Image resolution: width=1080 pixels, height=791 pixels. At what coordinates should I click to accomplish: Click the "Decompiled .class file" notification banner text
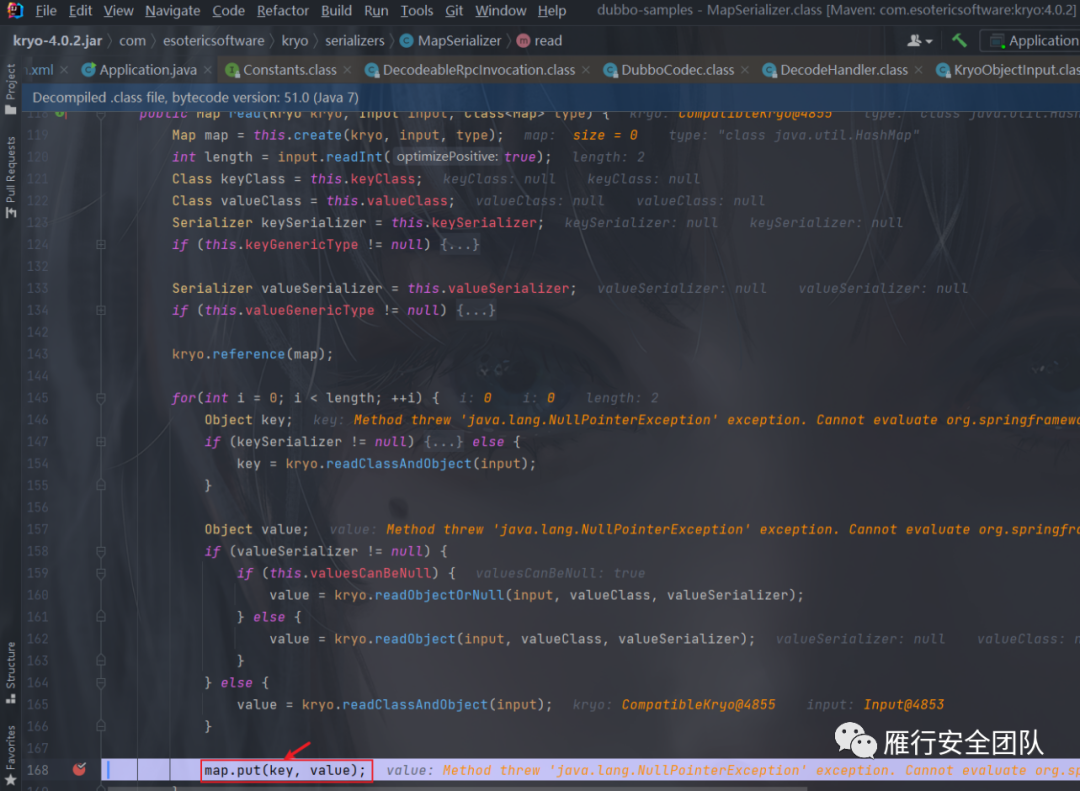(x=196, y=97)
